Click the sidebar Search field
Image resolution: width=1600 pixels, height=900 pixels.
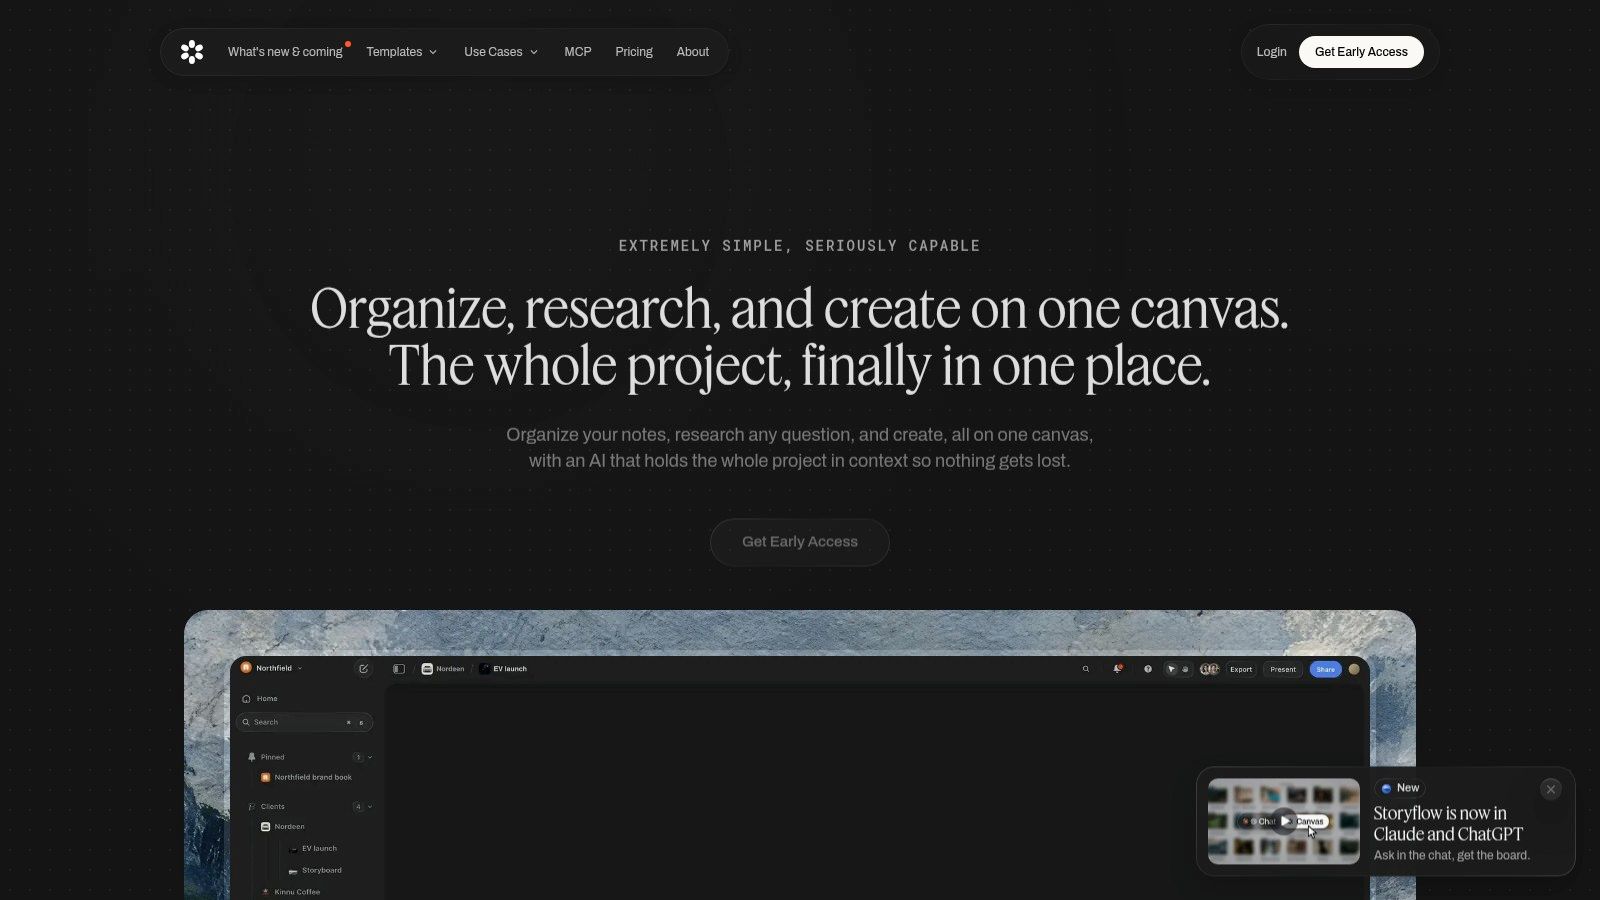305,722
